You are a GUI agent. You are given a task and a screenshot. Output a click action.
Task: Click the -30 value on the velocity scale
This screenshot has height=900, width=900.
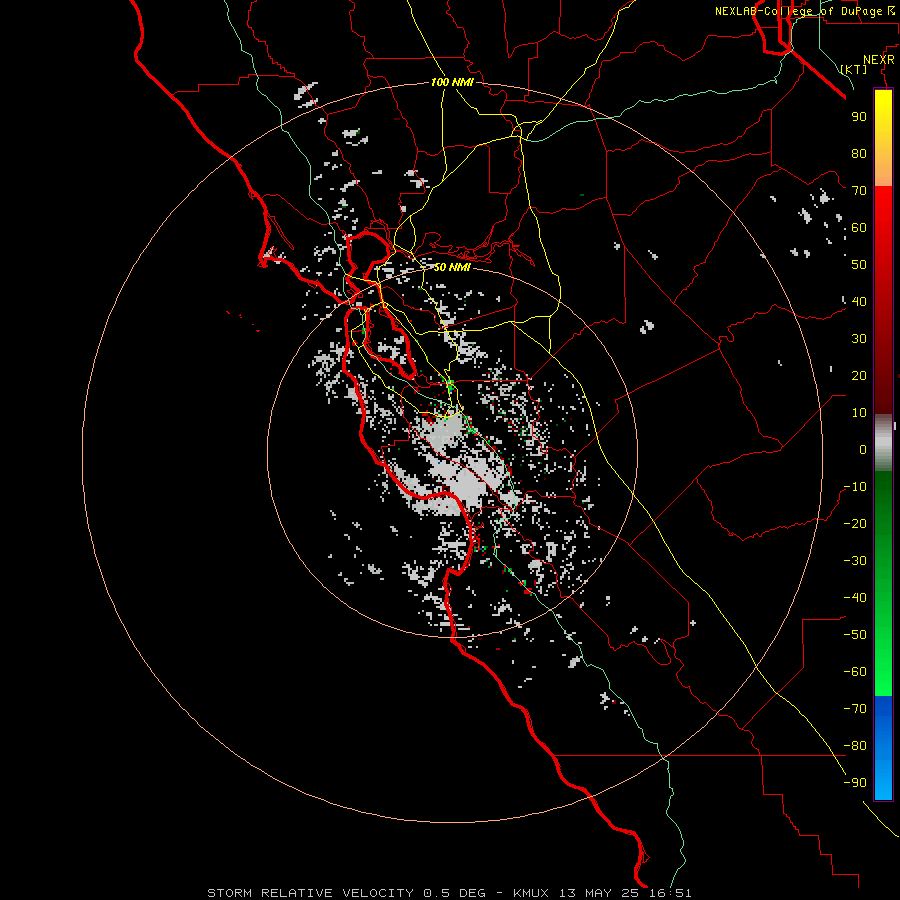pos(855,561)
